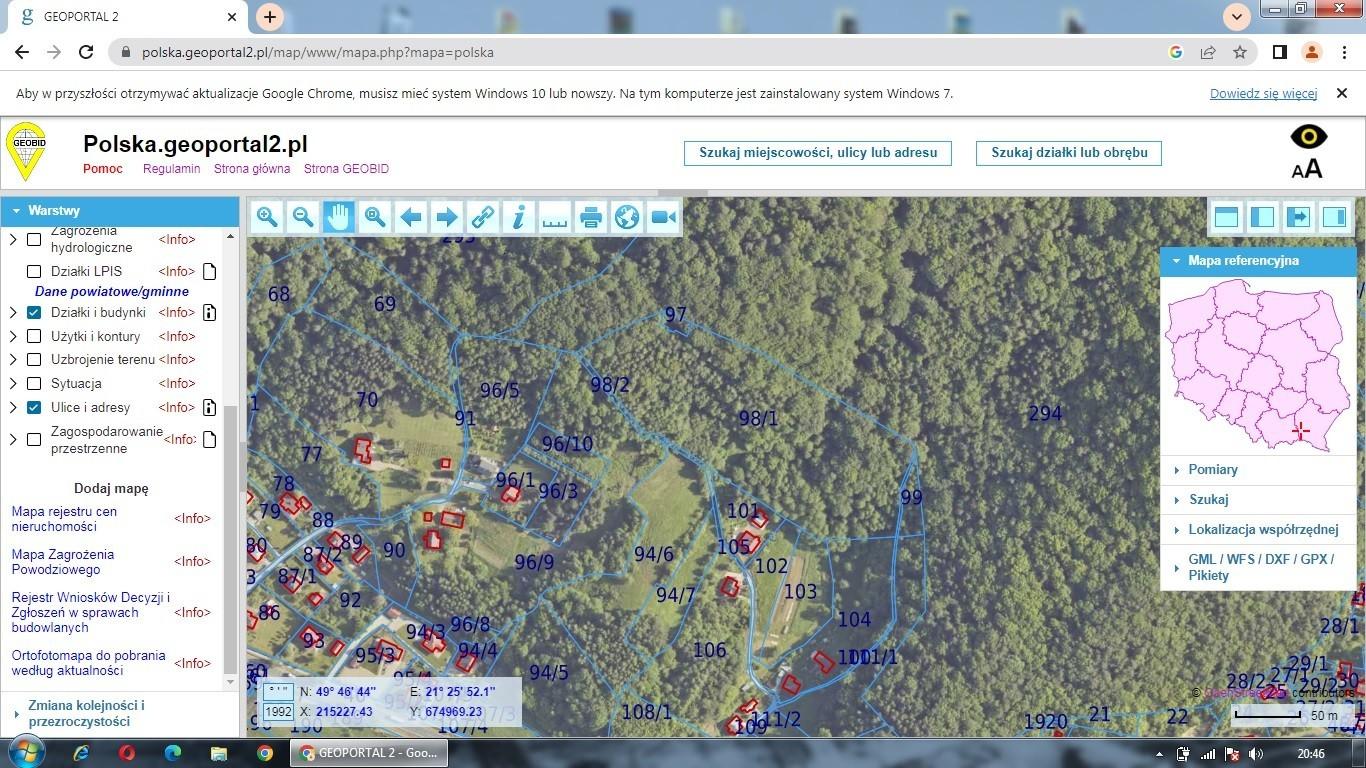Toggle the right panel layout icon

(1334, 217)
